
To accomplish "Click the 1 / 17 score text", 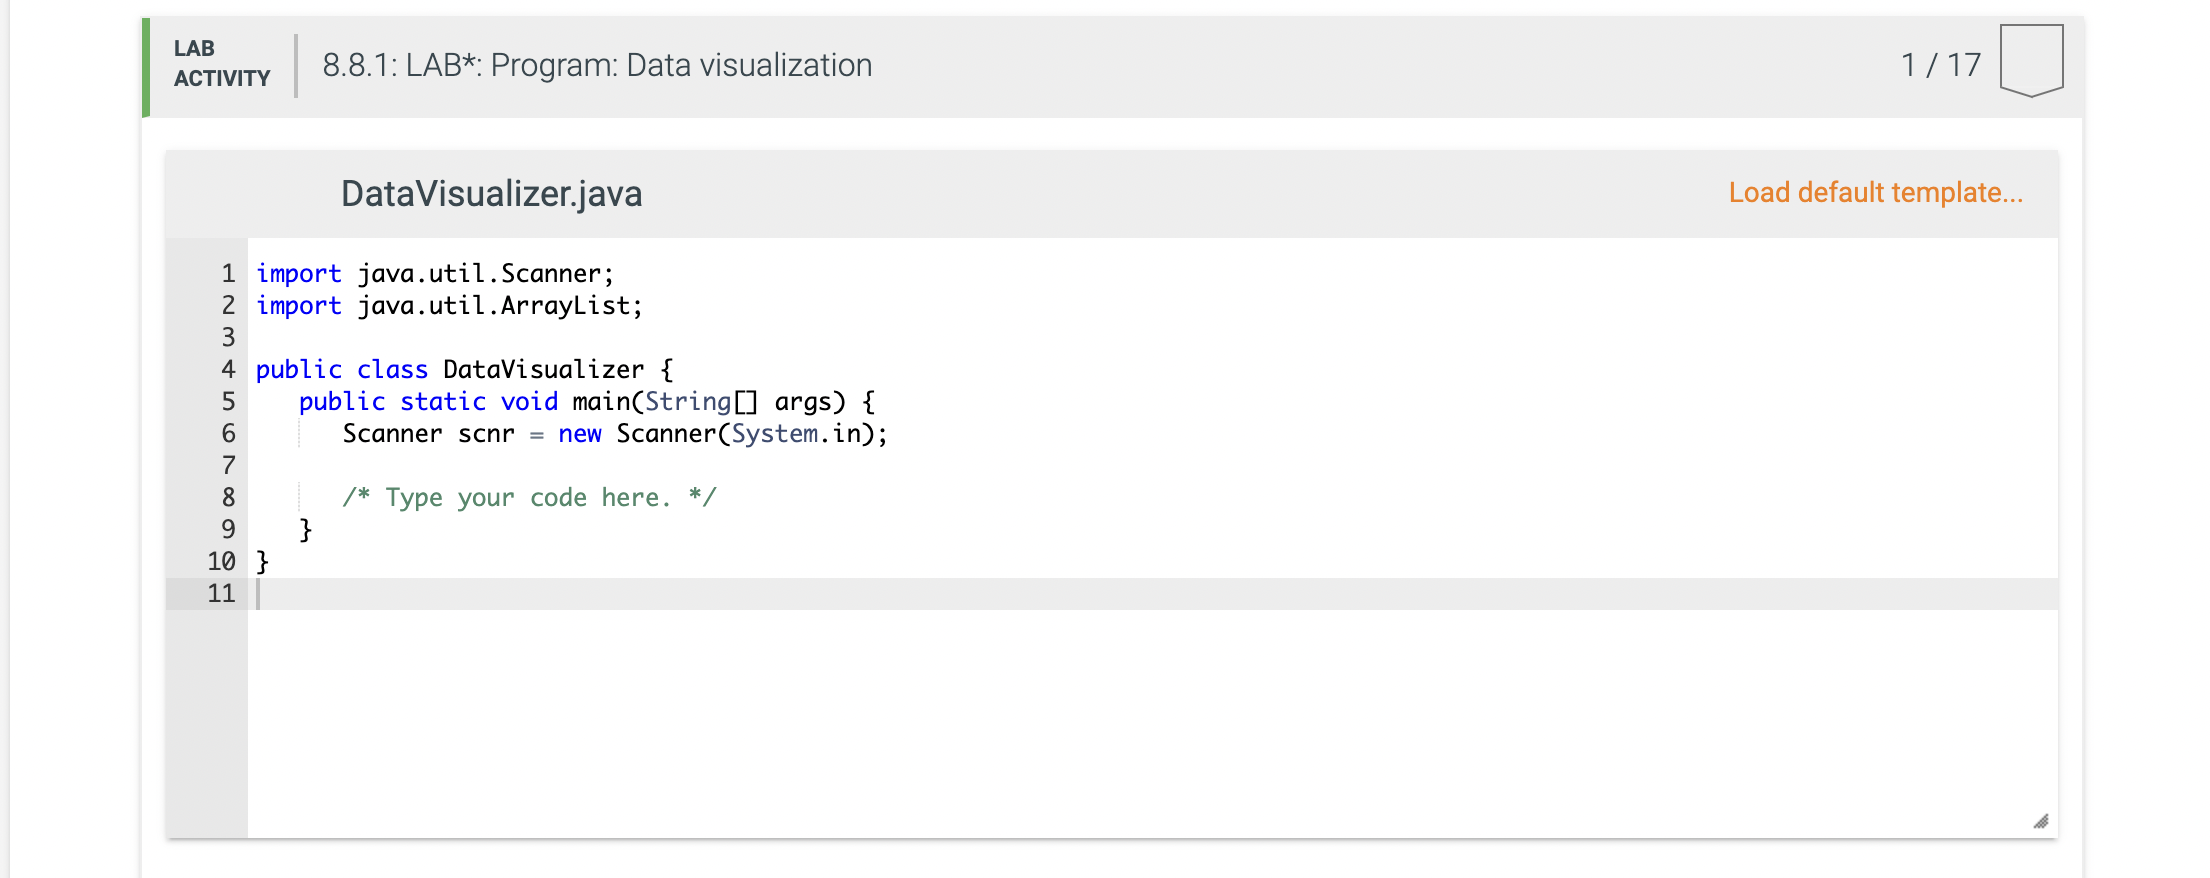I will click(1940, 65).
